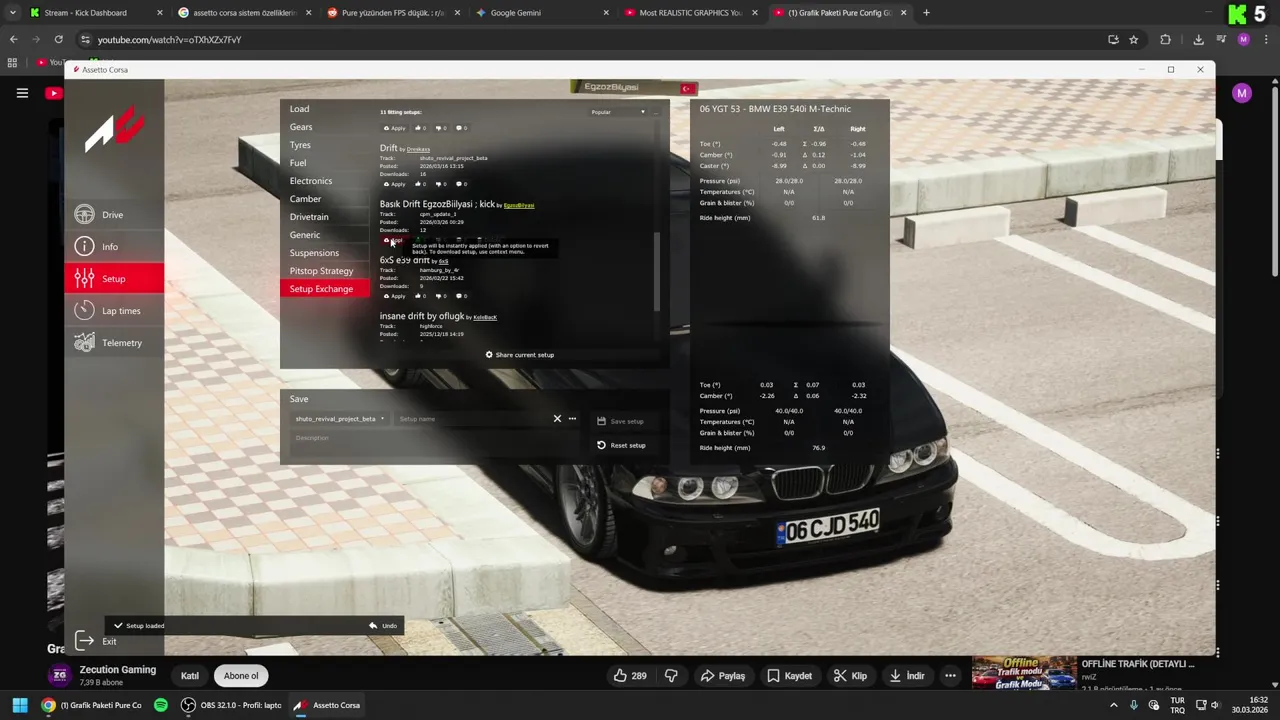
Task: Thumbs down the 6xS e39 drift setup
Action: pyautogui.click(x=441, y=296)
